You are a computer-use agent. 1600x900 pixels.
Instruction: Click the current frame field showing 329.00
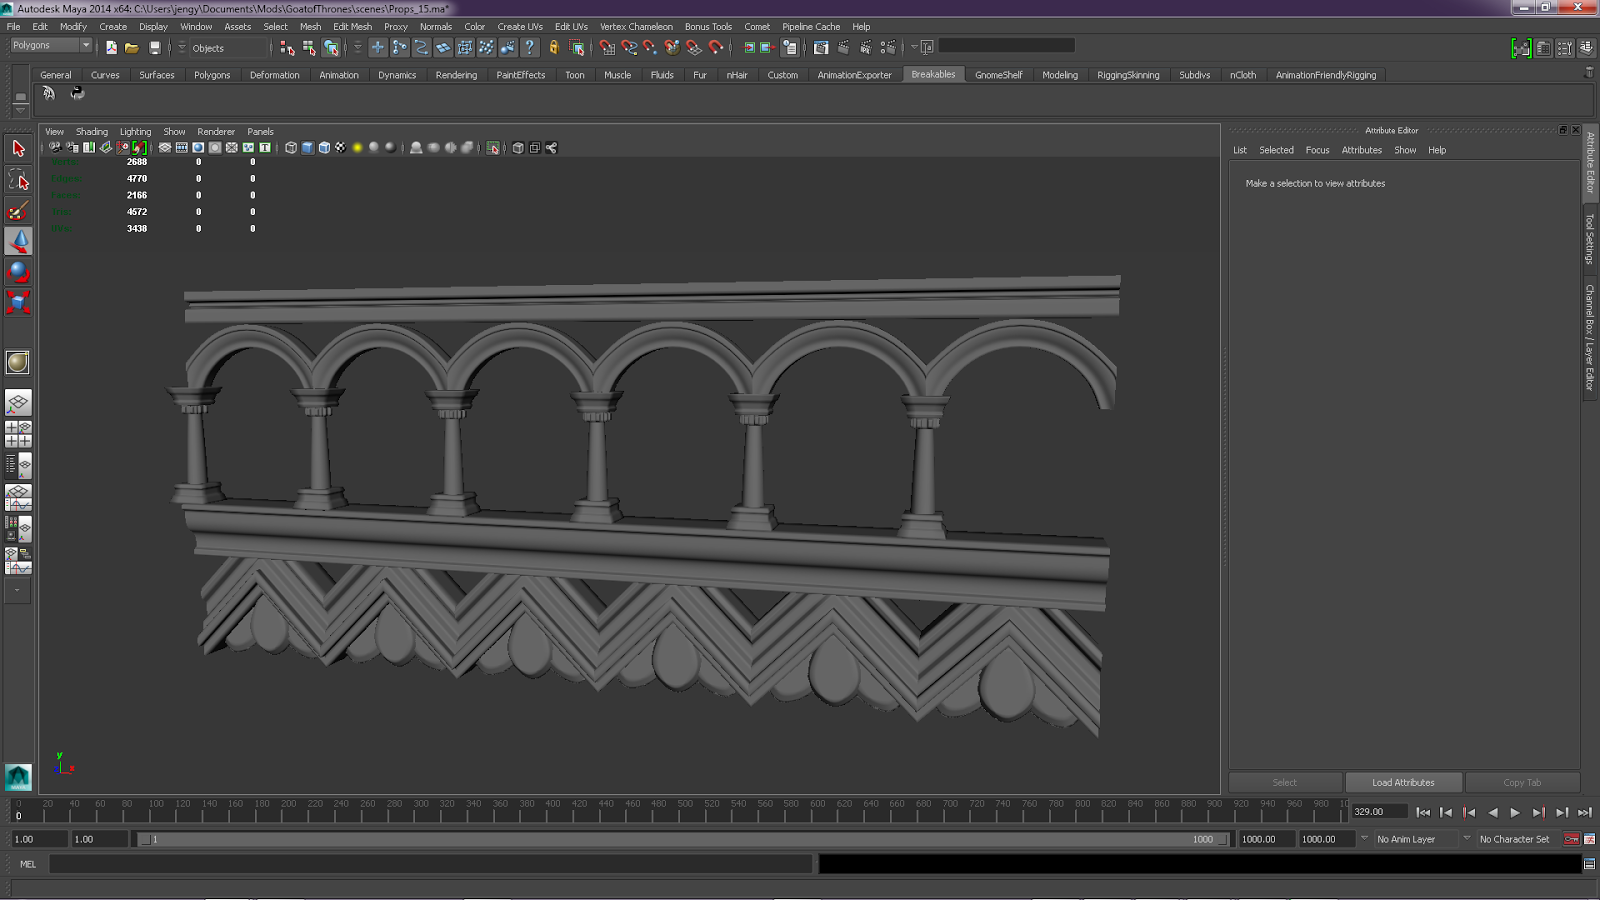click(x=1378, y=812)
